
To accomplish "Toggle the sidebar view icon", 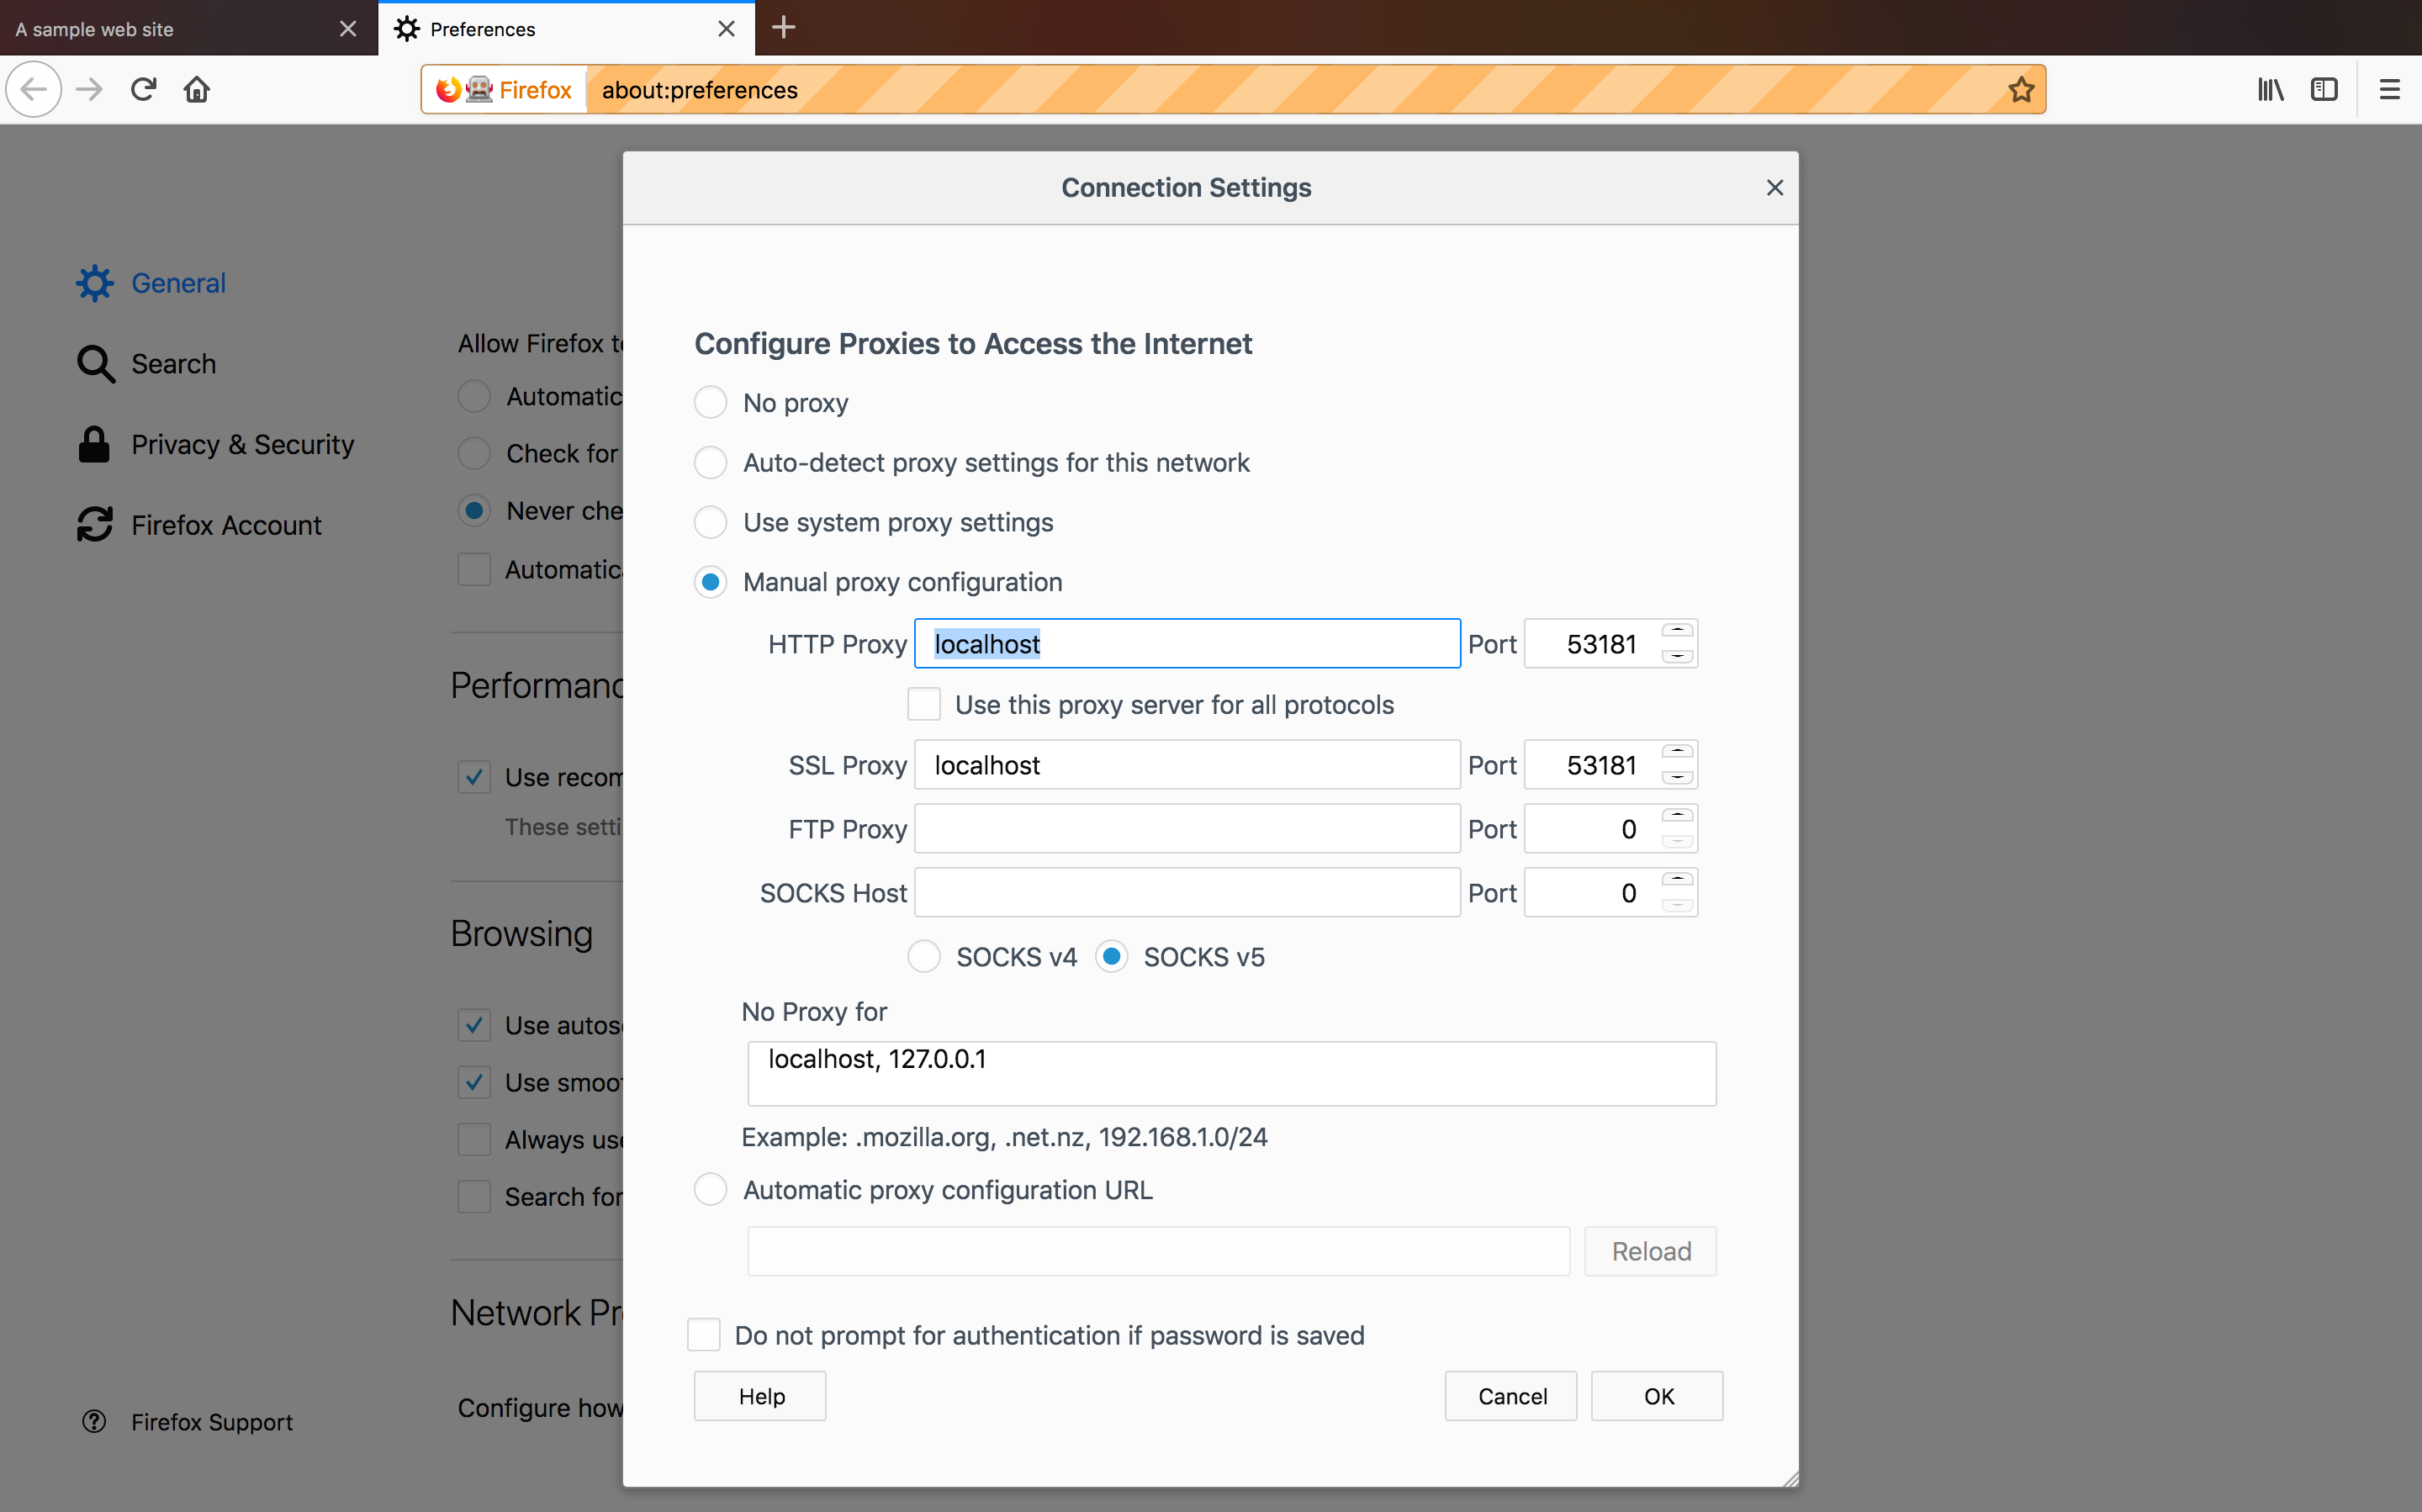I will pyautogui.click(x=2324, y=90).
